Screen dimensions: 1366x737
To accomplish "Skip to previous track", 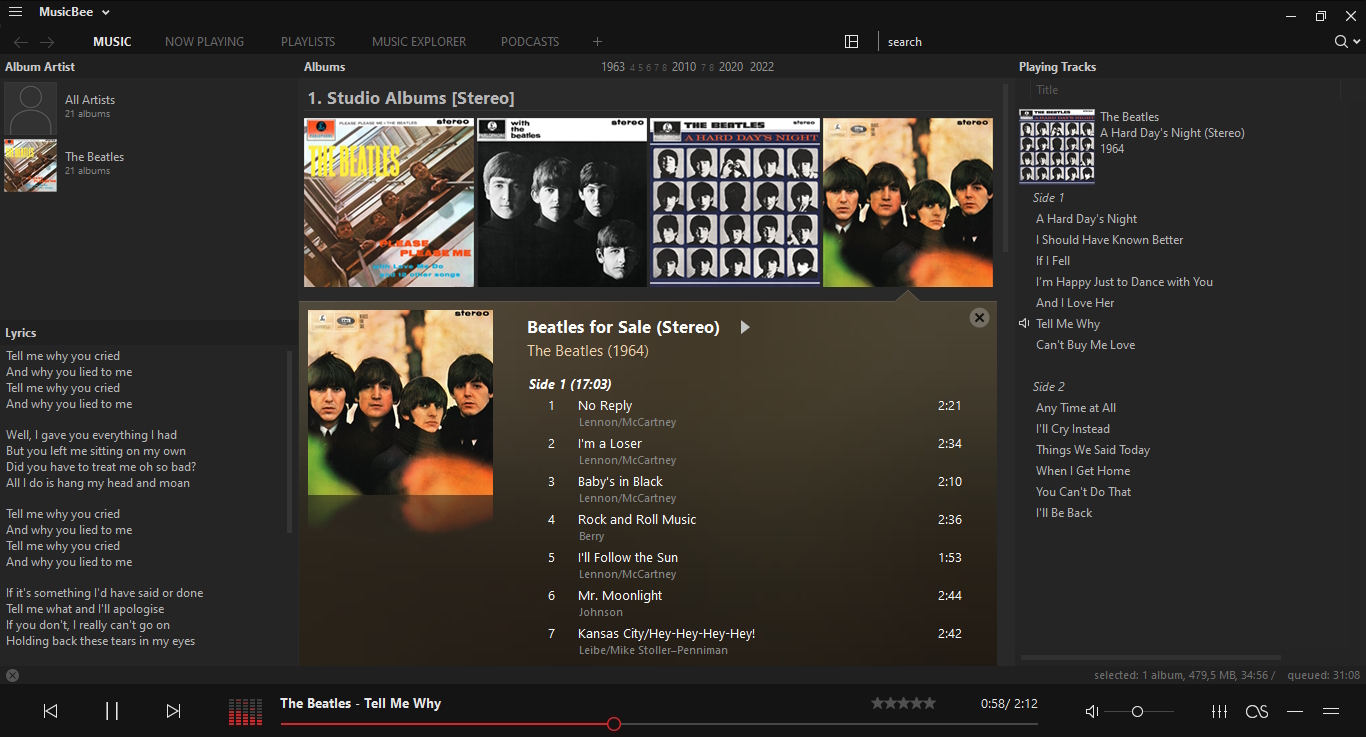I will pos(50,711).
